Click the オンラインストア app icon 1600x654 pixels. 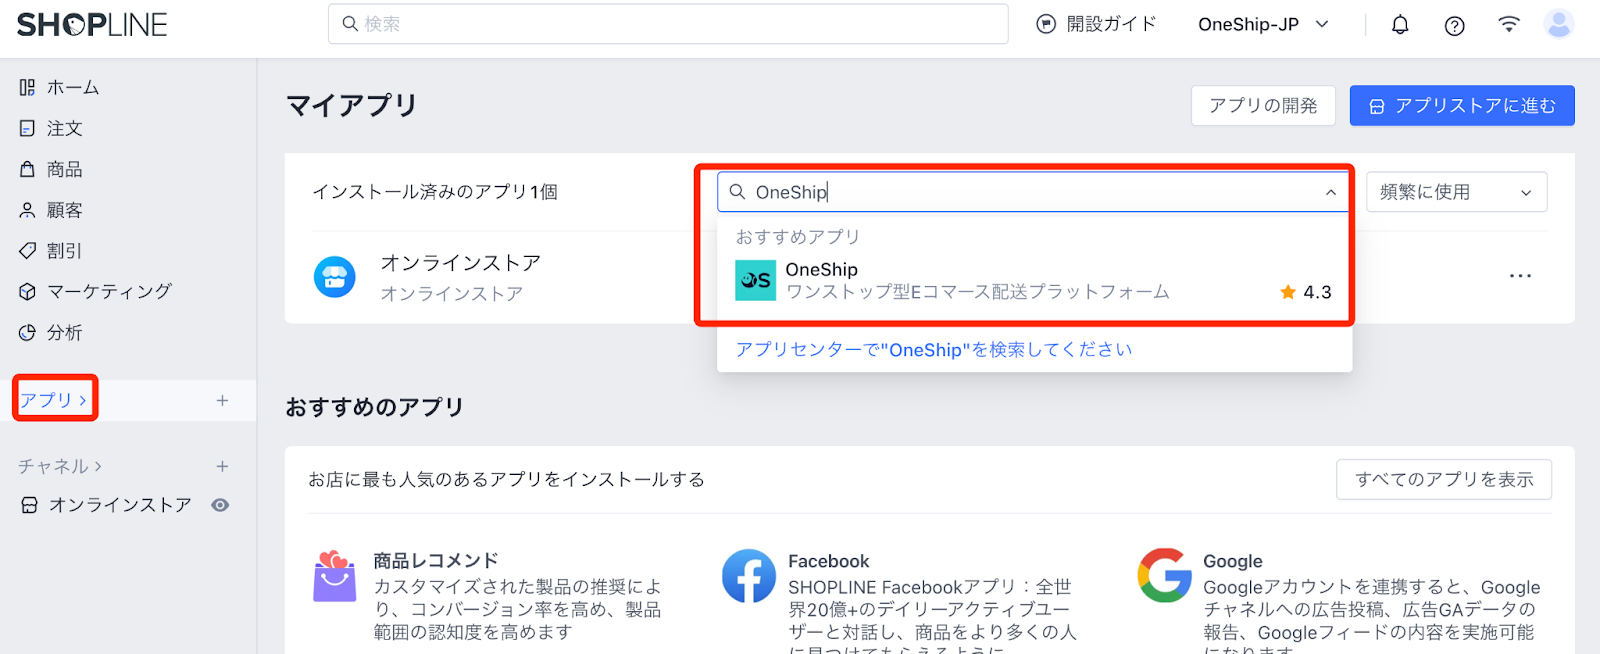(335, 277)
